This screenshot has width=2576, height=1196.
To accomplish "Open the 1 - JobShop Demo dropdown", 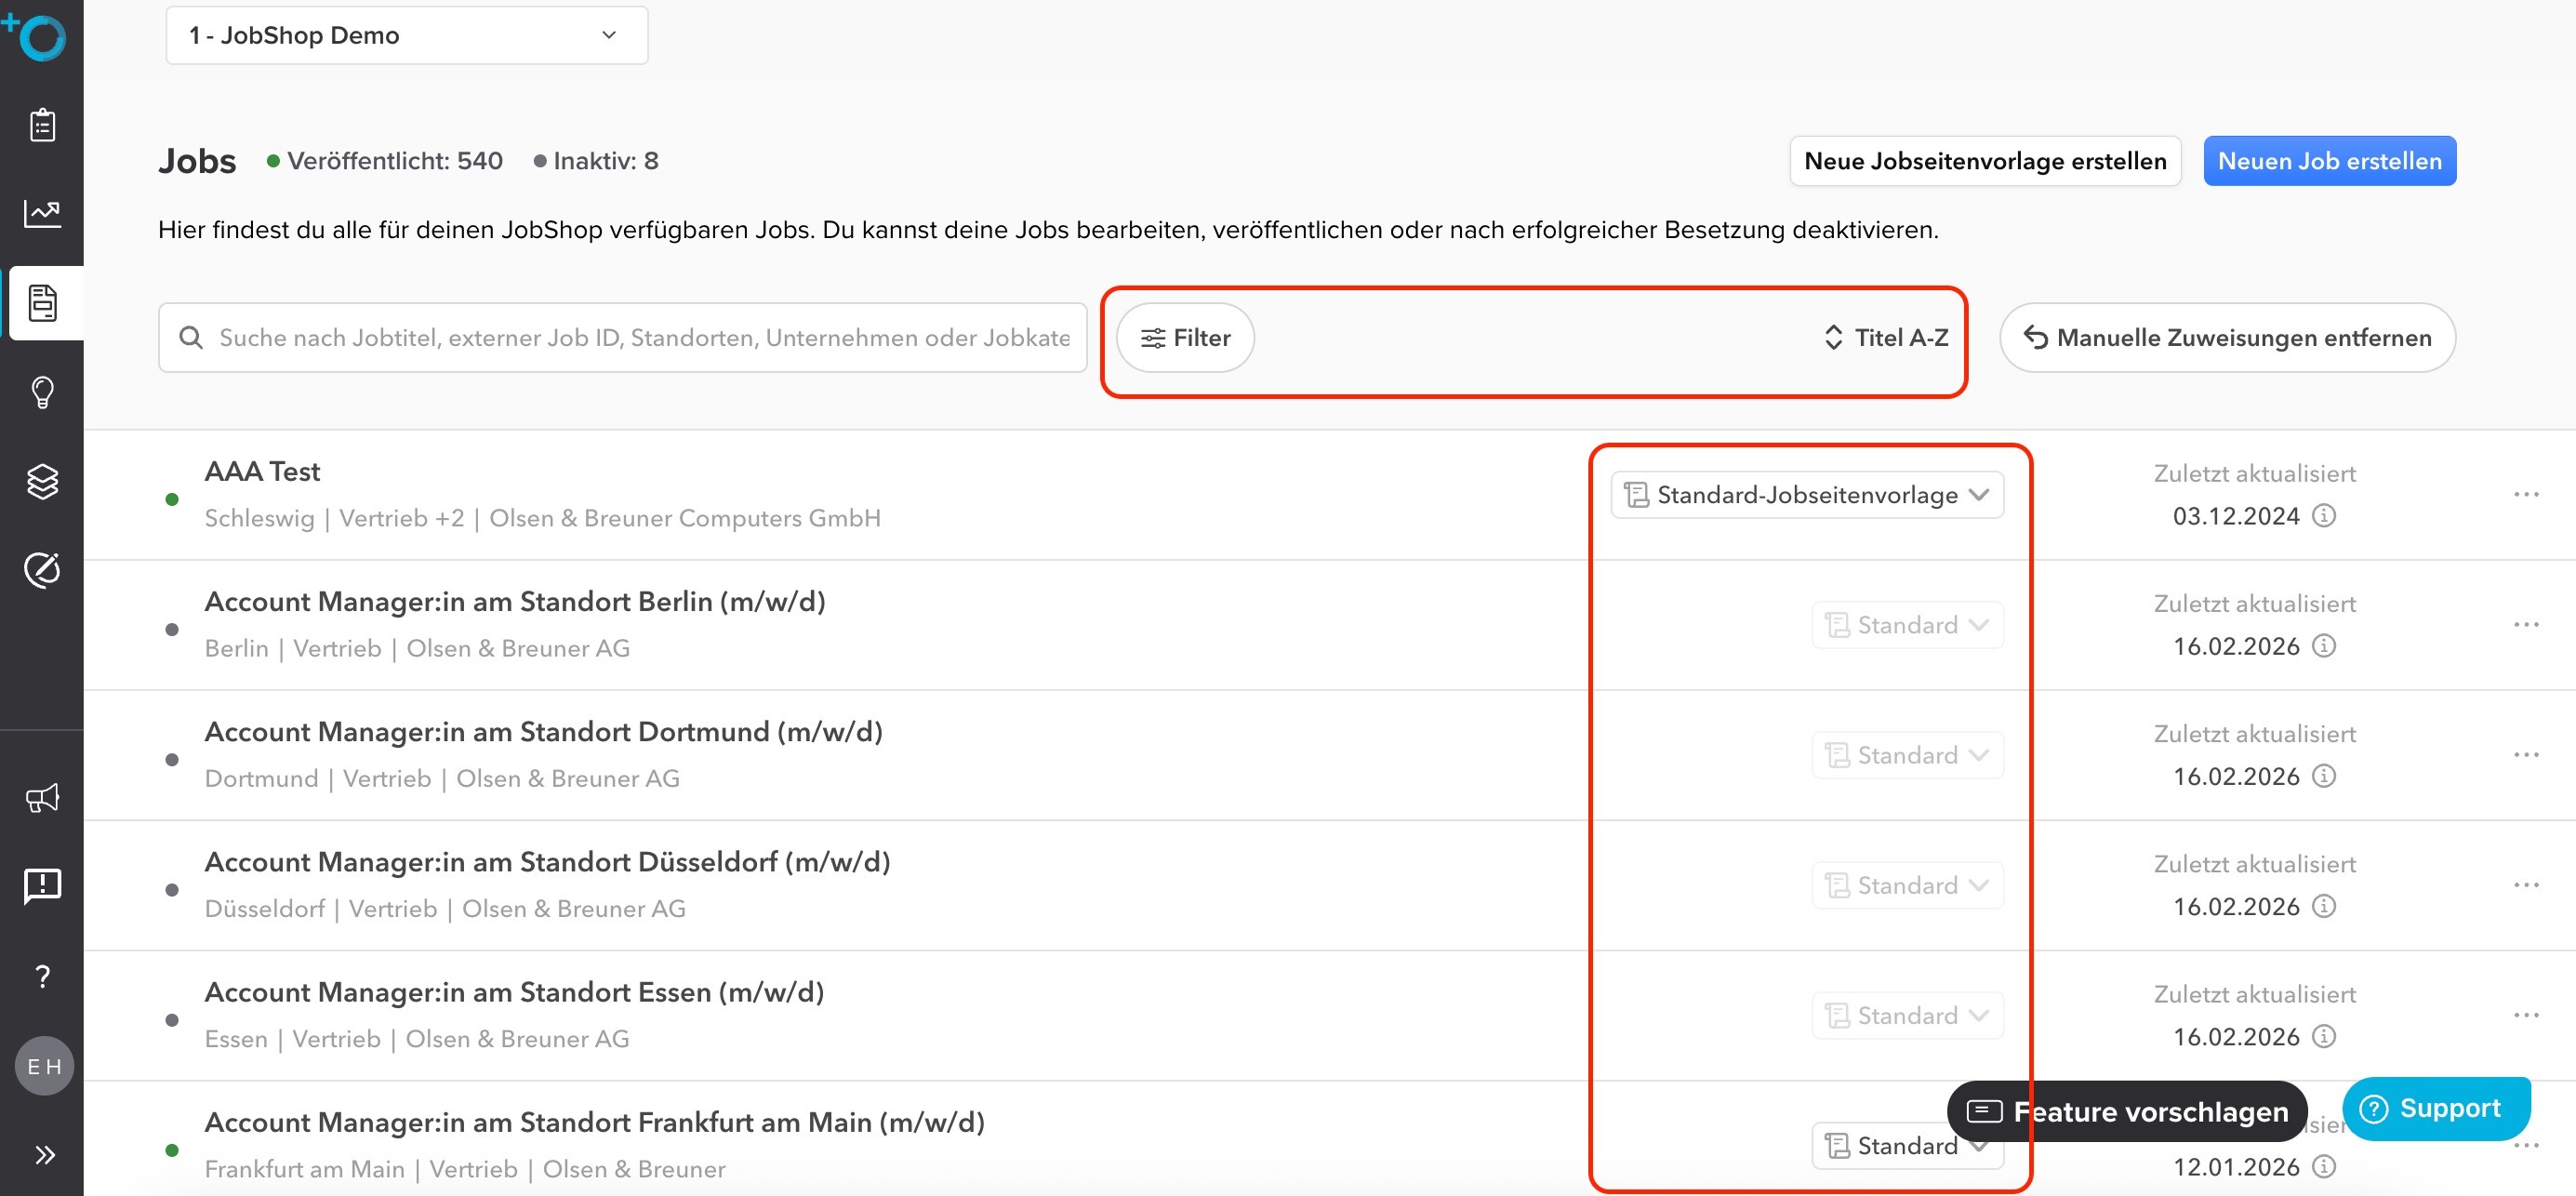I will coord(406,35).
